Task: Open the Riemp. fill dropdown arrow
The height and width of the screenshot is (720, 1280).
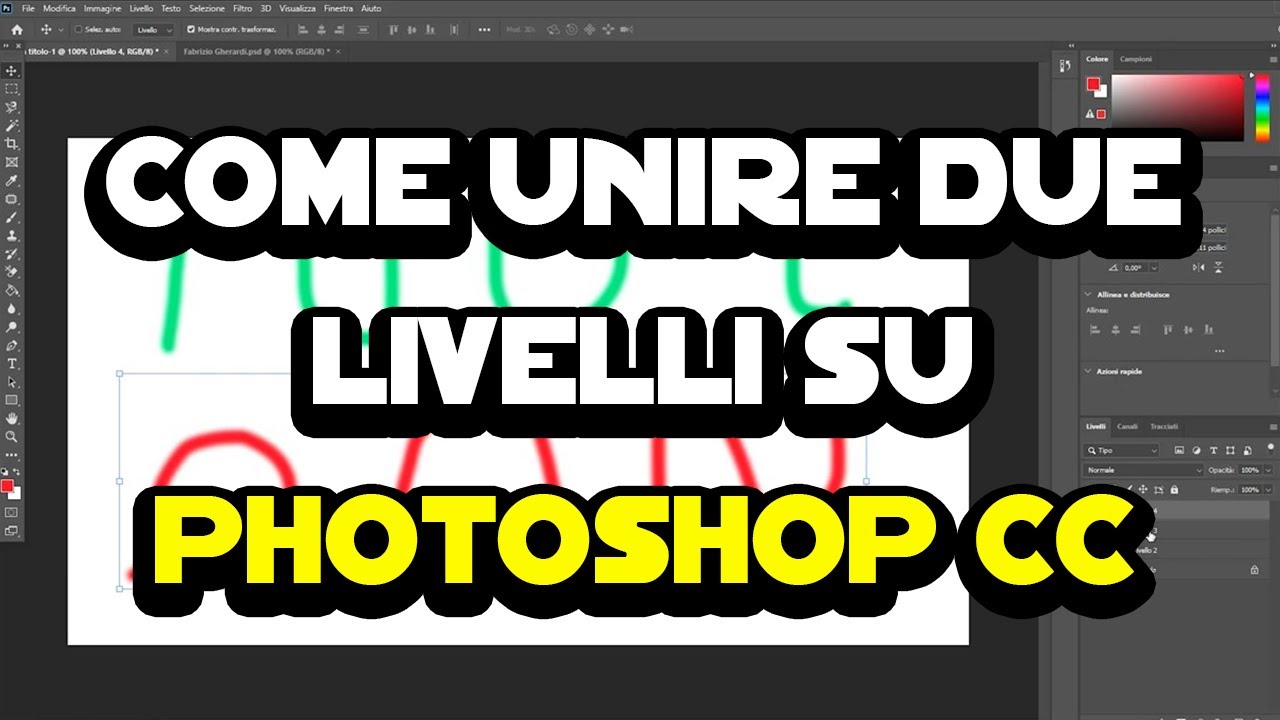Action: [x=1268, y=490]
